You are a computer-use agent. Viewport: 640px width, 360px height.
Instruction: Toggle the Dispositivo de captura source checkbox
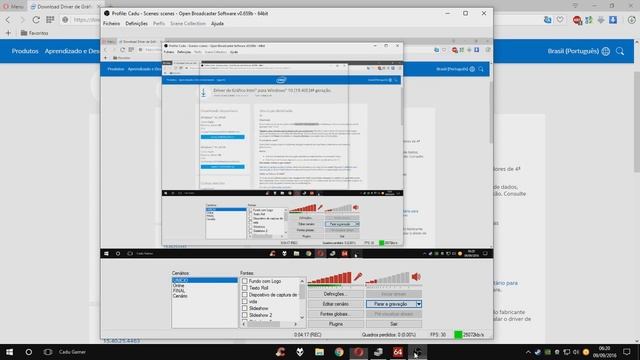pos(245,295)
